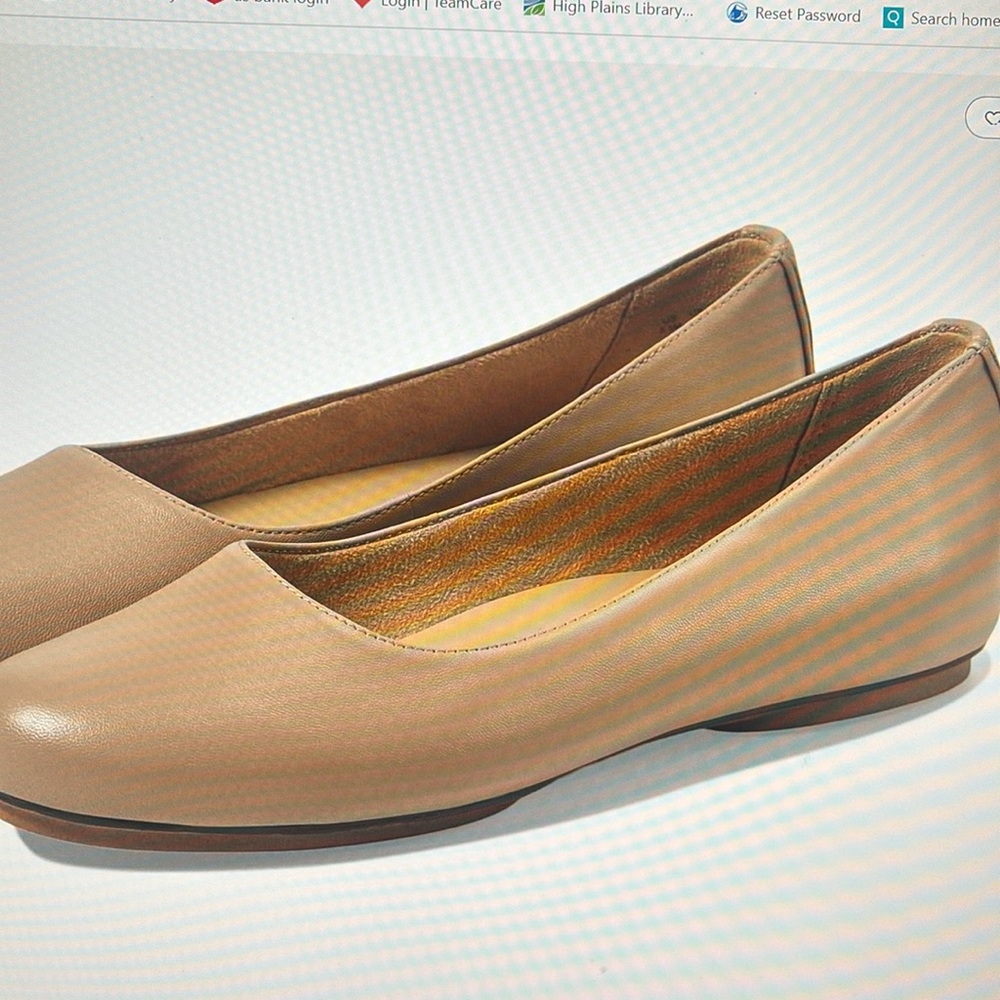Open the Reset Password bookmark

click(x=794, y=13)
